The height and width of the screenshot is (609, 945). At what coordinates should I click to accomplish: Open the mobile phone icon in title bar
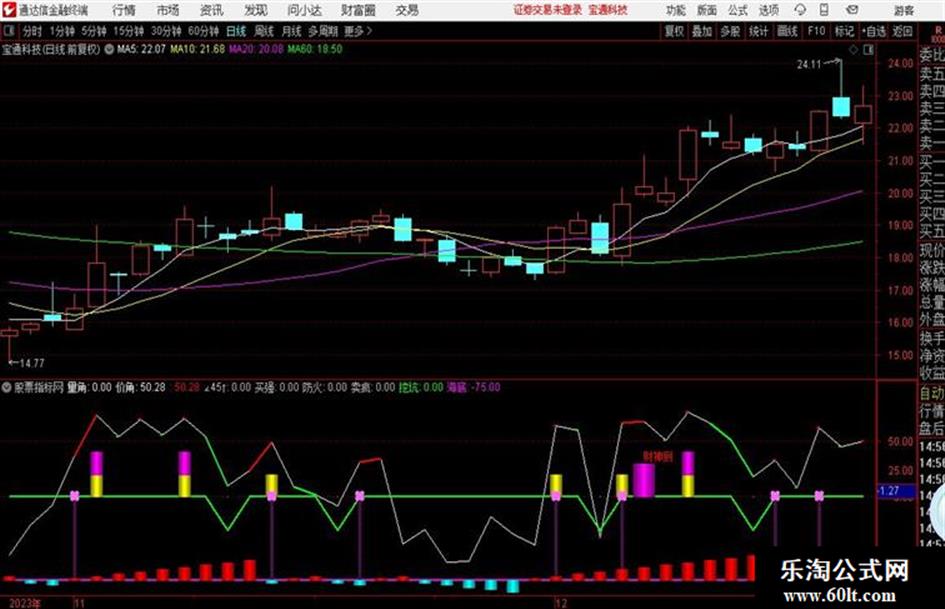tap(824, 10)
